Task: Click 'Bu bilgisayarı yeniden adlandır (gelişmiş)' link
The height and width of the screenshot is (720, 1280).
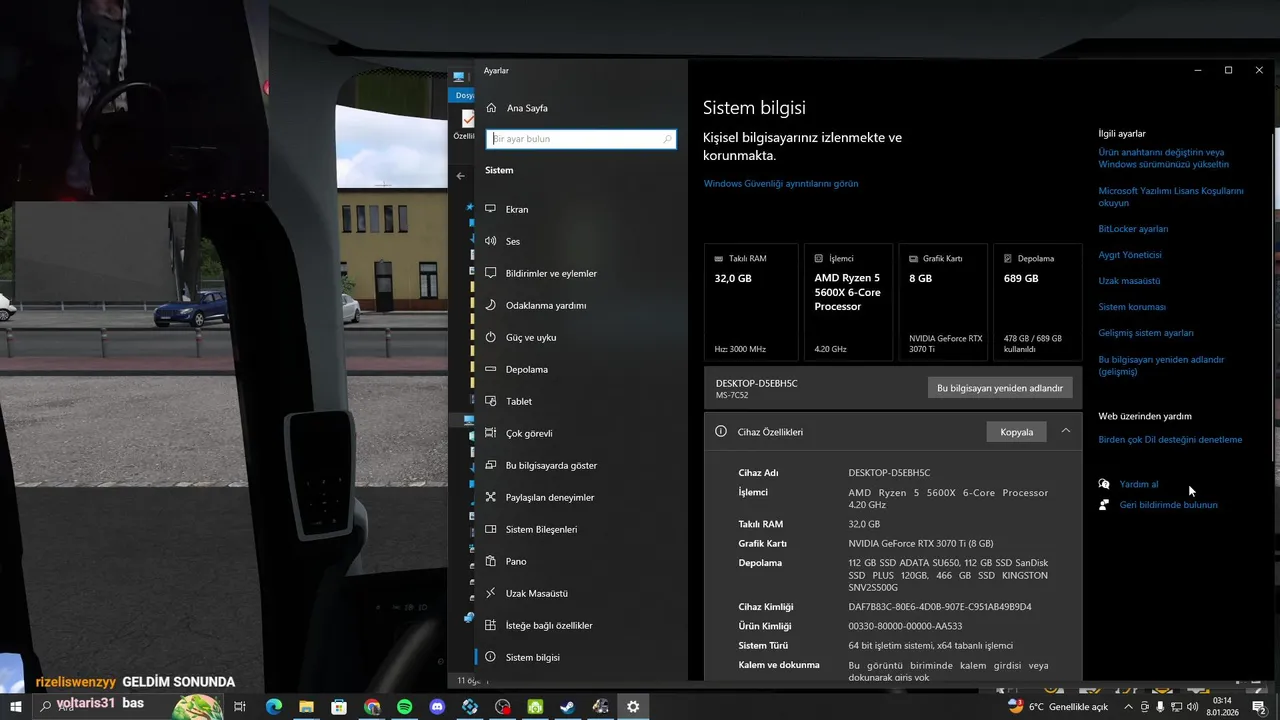Action: pyautogui.click(x=1161, y=365)
